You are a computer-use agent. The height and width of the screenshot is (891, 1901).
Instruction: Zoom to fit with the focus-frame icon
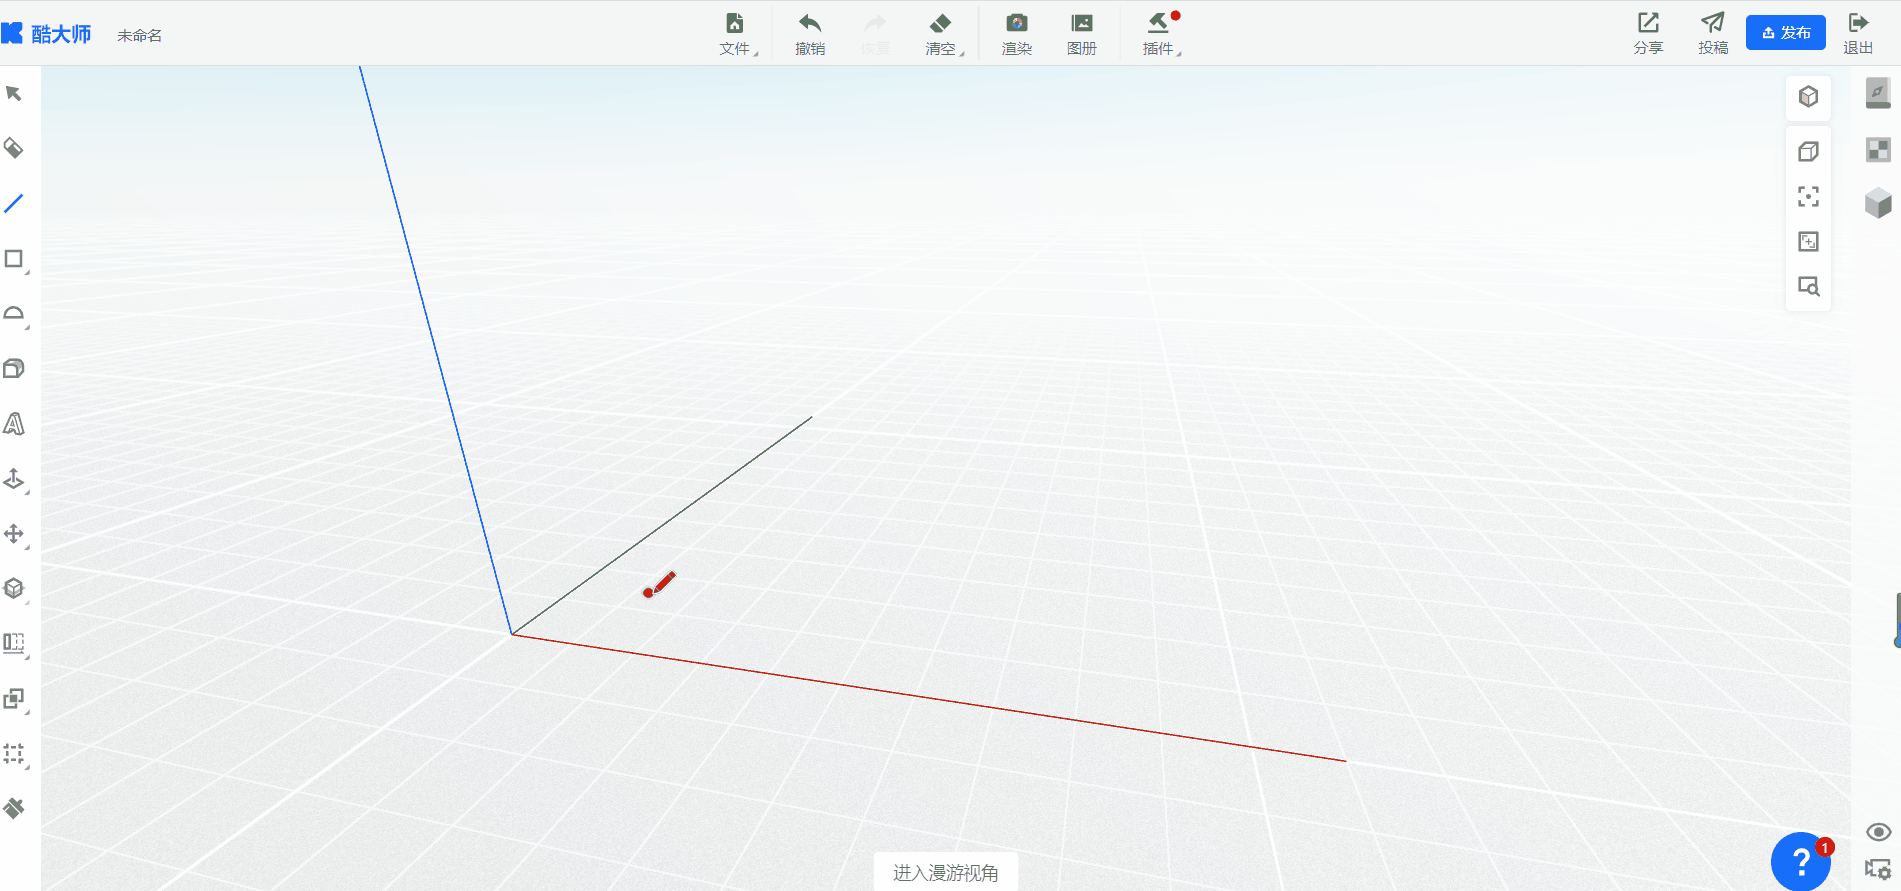pos(1808,197)
